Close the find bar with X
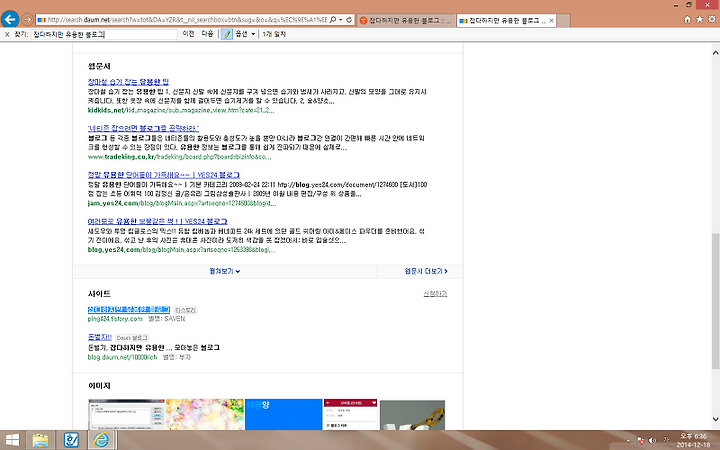This screenshot has width=720, height=450. 7,34
